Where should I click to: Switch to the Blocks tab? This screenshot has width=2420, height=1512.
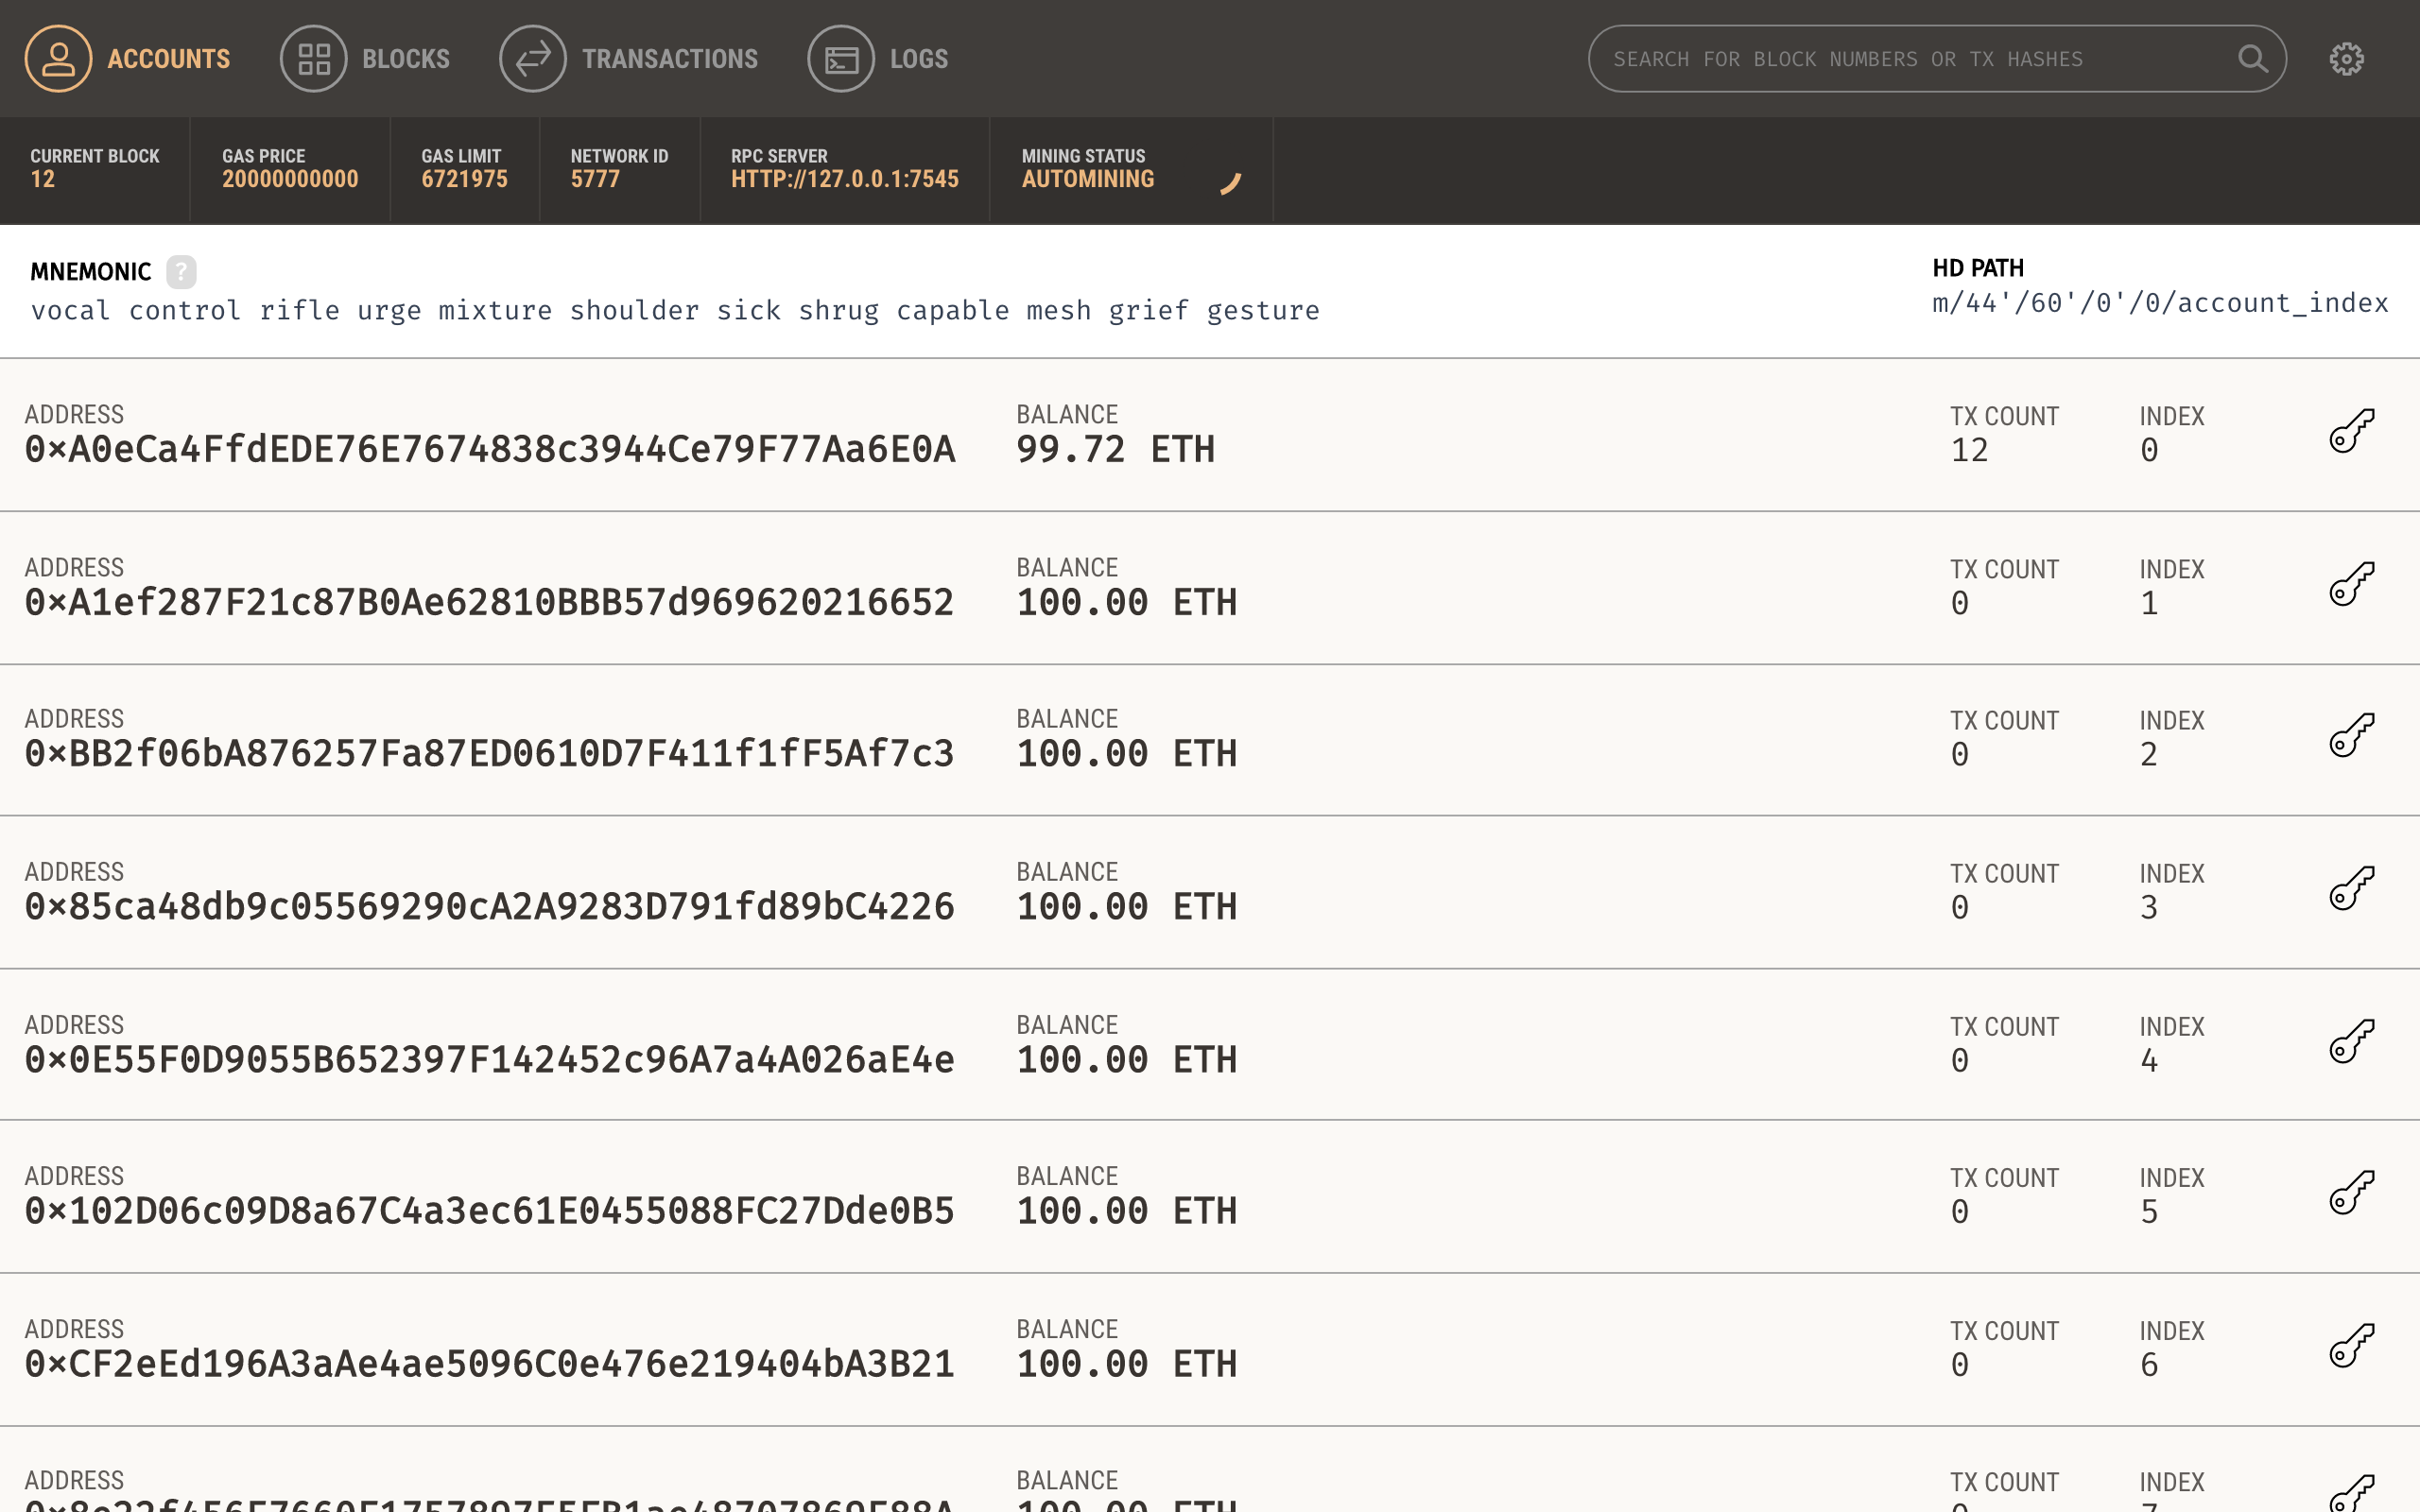click(365, 59)
